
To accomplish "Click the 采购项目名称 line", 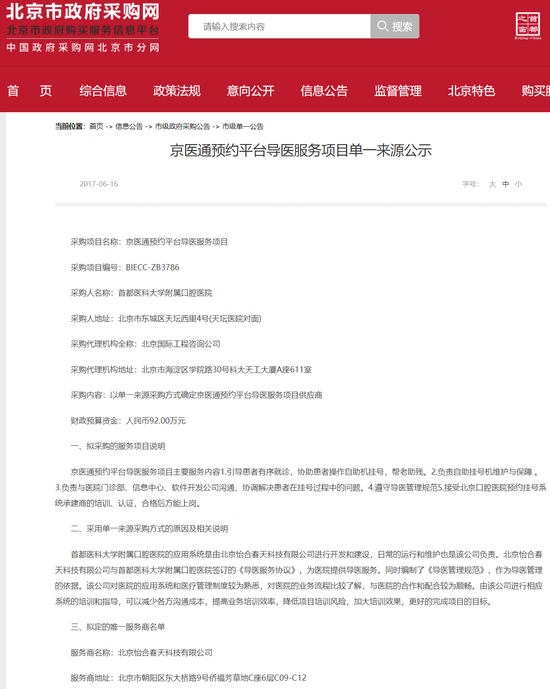I will (149, 242).
